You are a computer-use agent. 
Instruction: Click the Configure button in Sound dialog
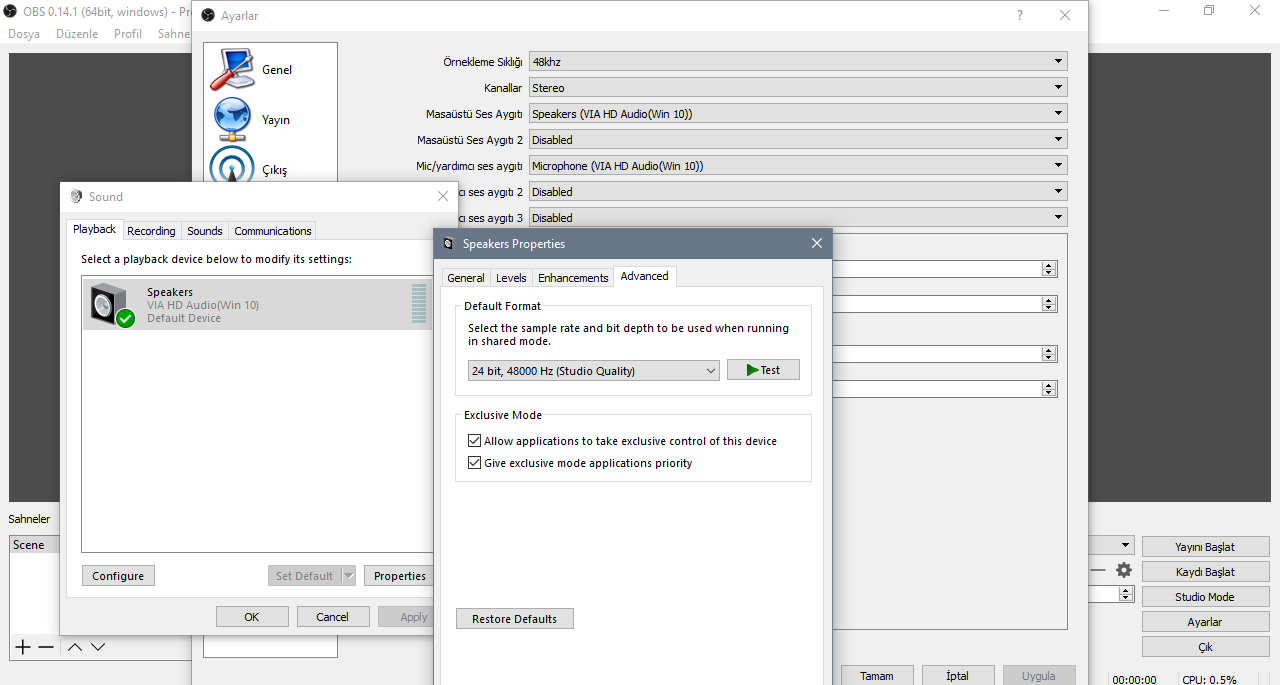[x=118, y=576]
